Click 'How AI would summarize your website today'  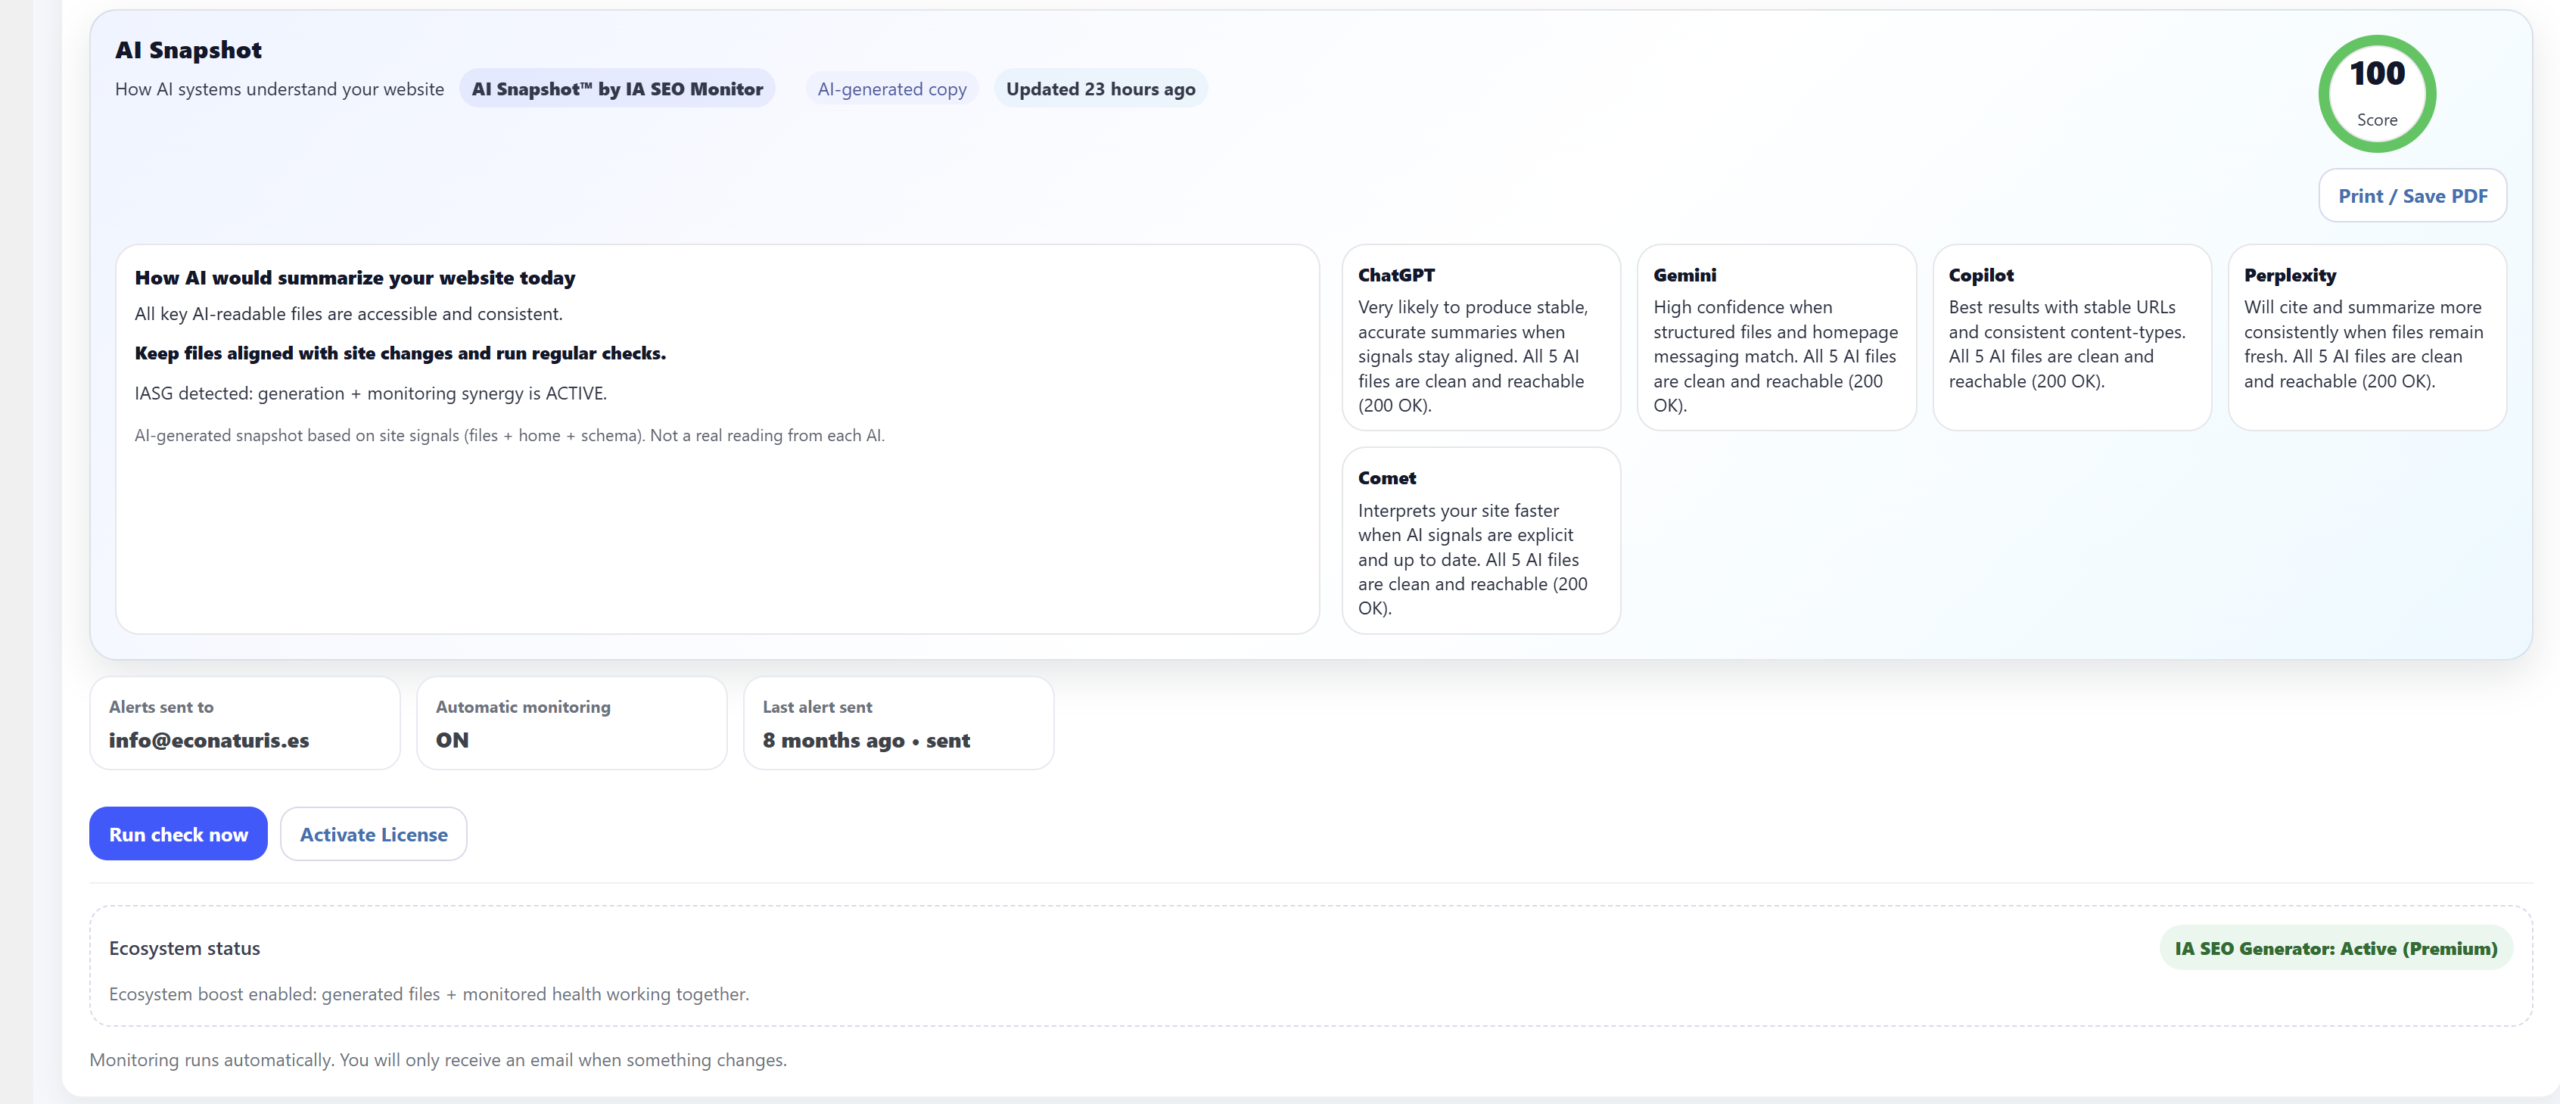tap(355, 278)
